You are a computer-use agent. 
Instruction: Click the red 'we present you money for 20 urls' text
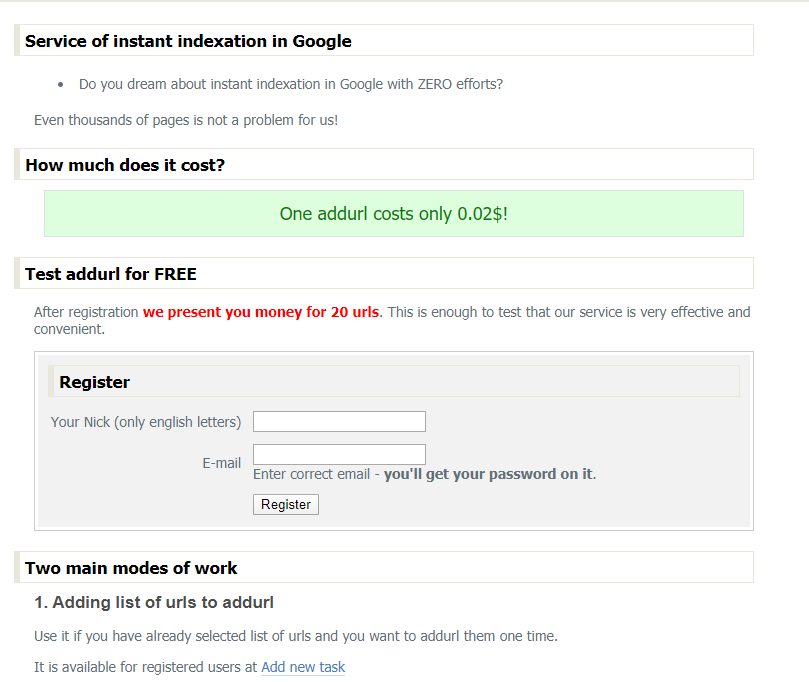click(261, 312)
